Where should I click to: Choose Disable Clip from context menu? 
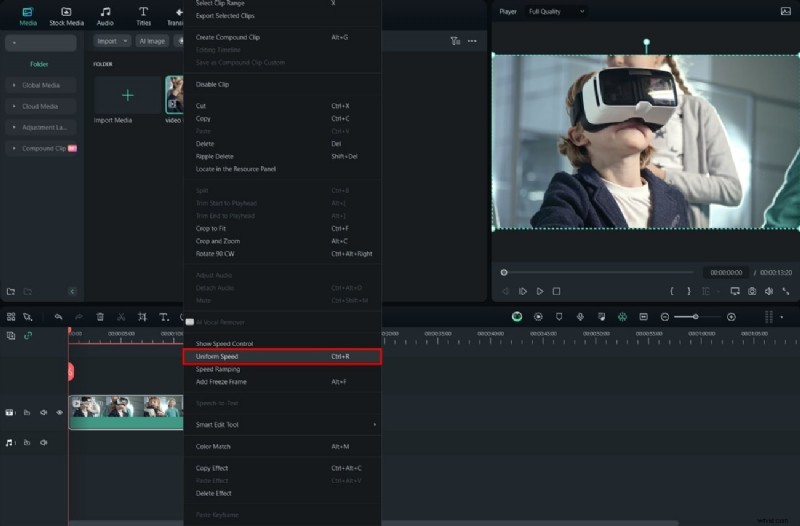tap(283, 84)
